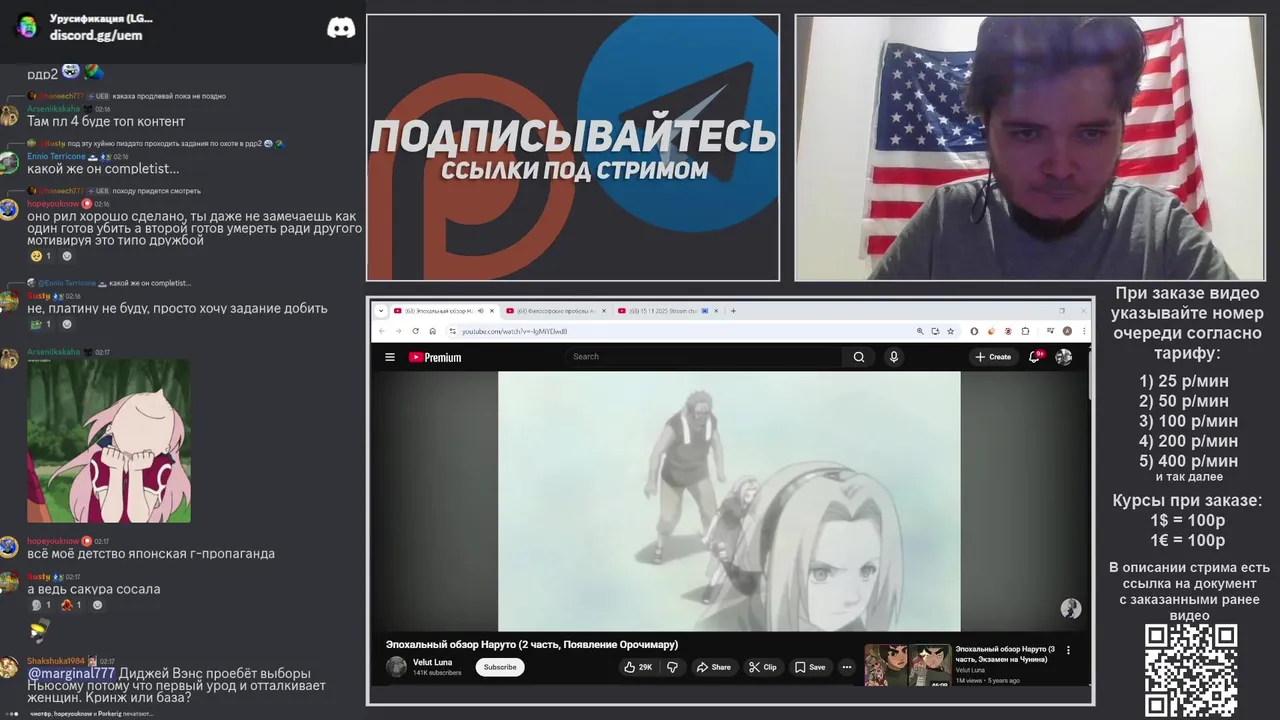This screenshot has height=720, width=1280.
Task: Click the Discord logo in the chat header
Action: (x=341, y=27)
